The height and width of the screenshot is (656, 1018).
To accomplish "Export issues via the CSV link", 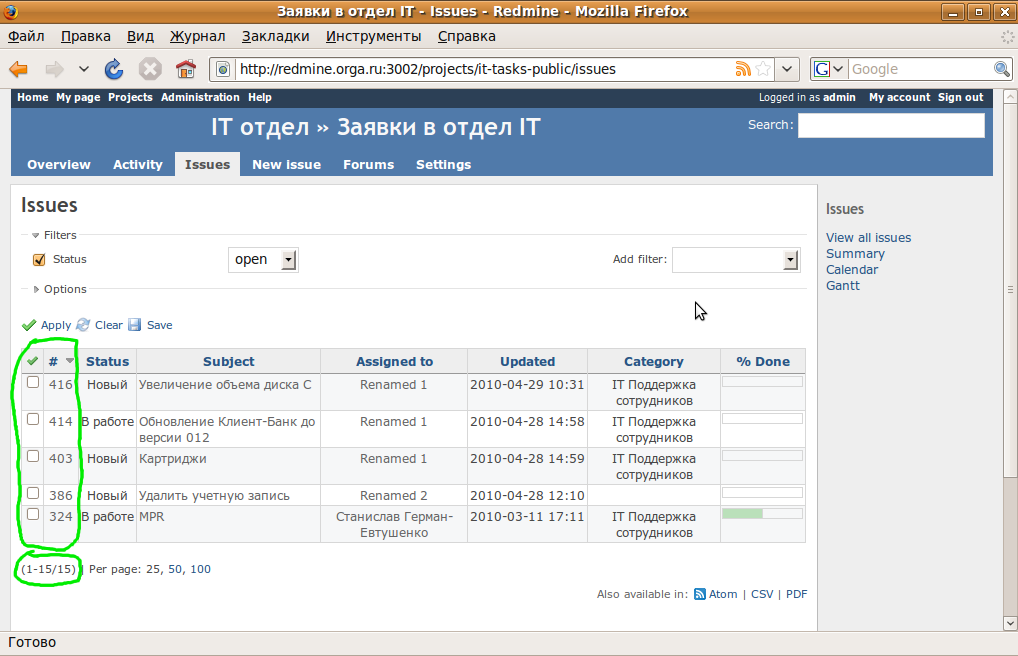I will (x=762, y=594).
